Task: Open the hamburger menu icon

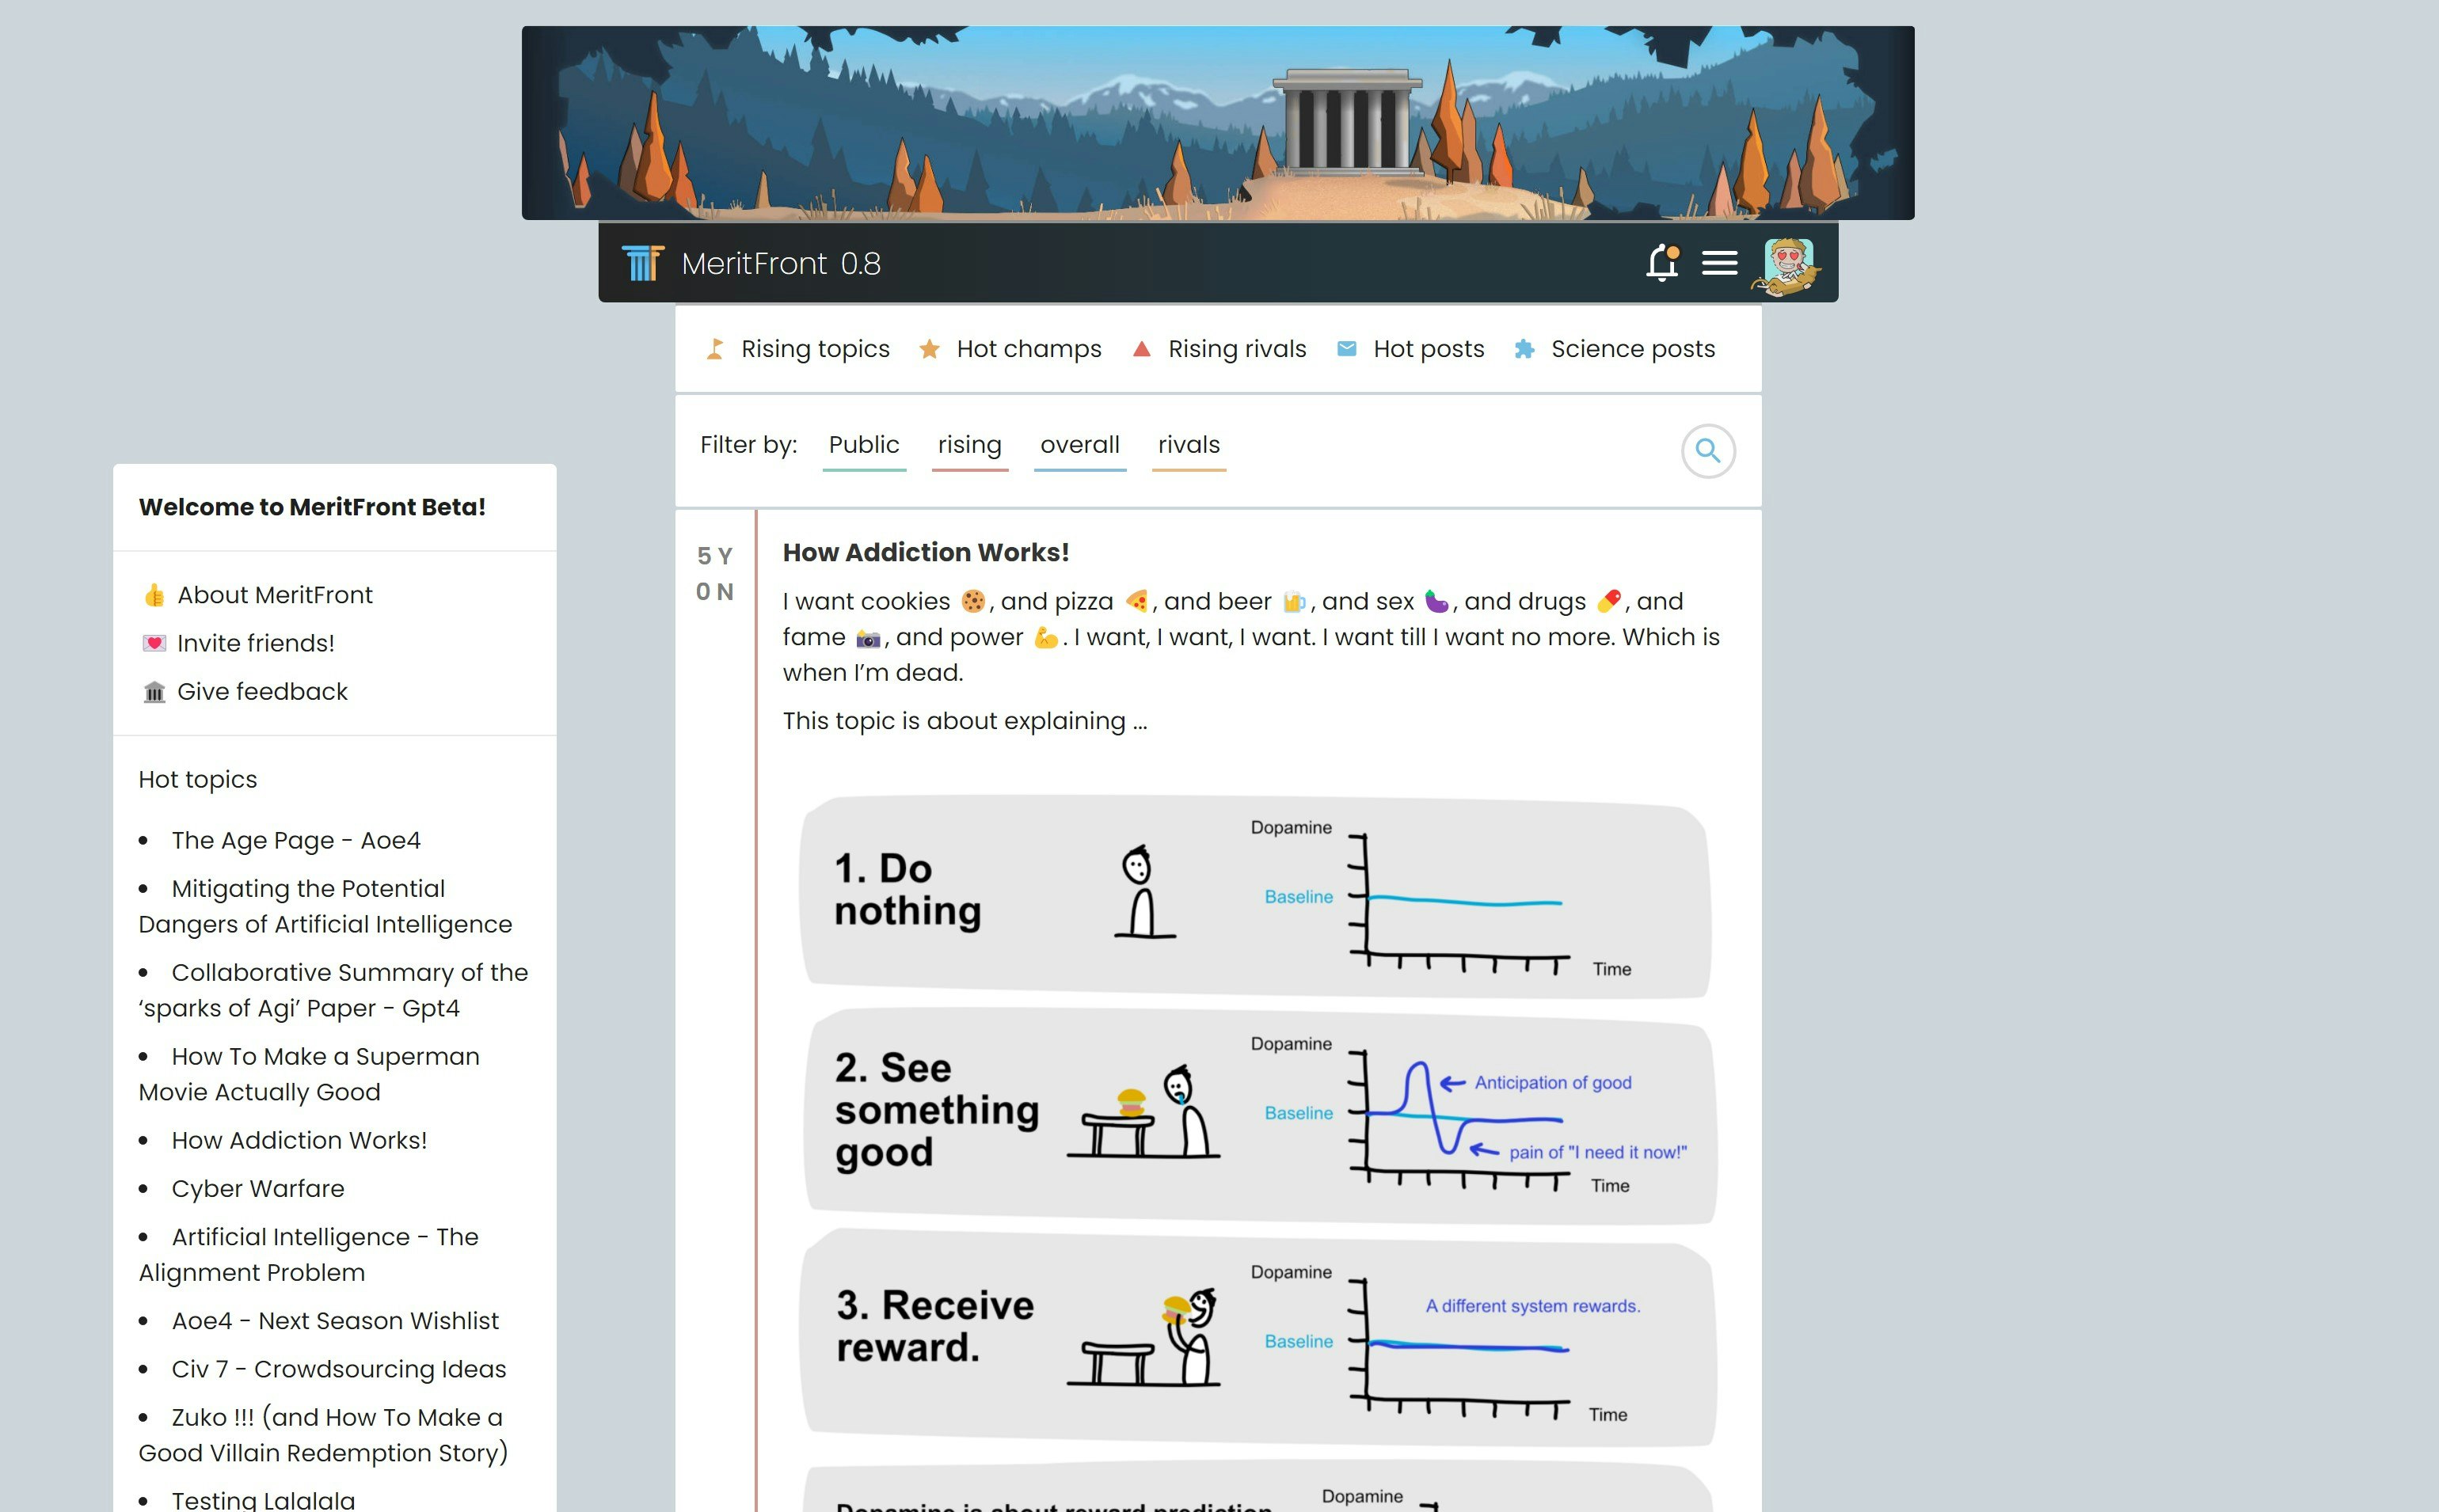Action: (1719, 263)
